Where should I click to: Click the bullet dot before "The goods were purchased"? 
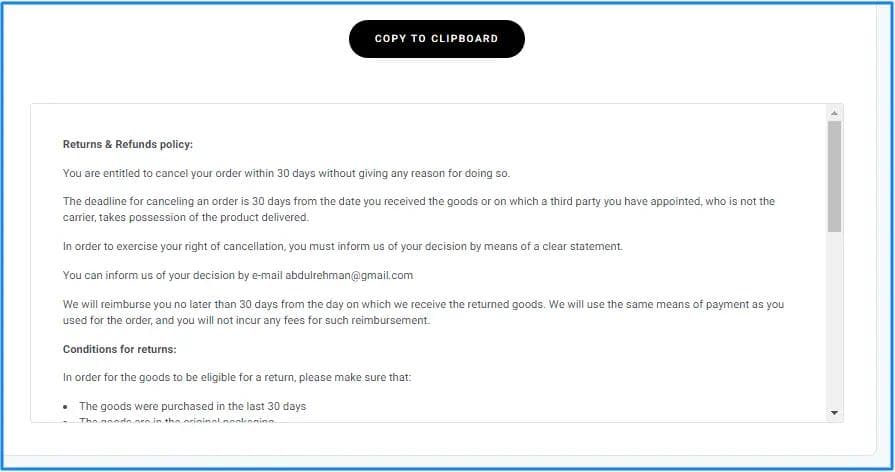click(x=66, y=408)
